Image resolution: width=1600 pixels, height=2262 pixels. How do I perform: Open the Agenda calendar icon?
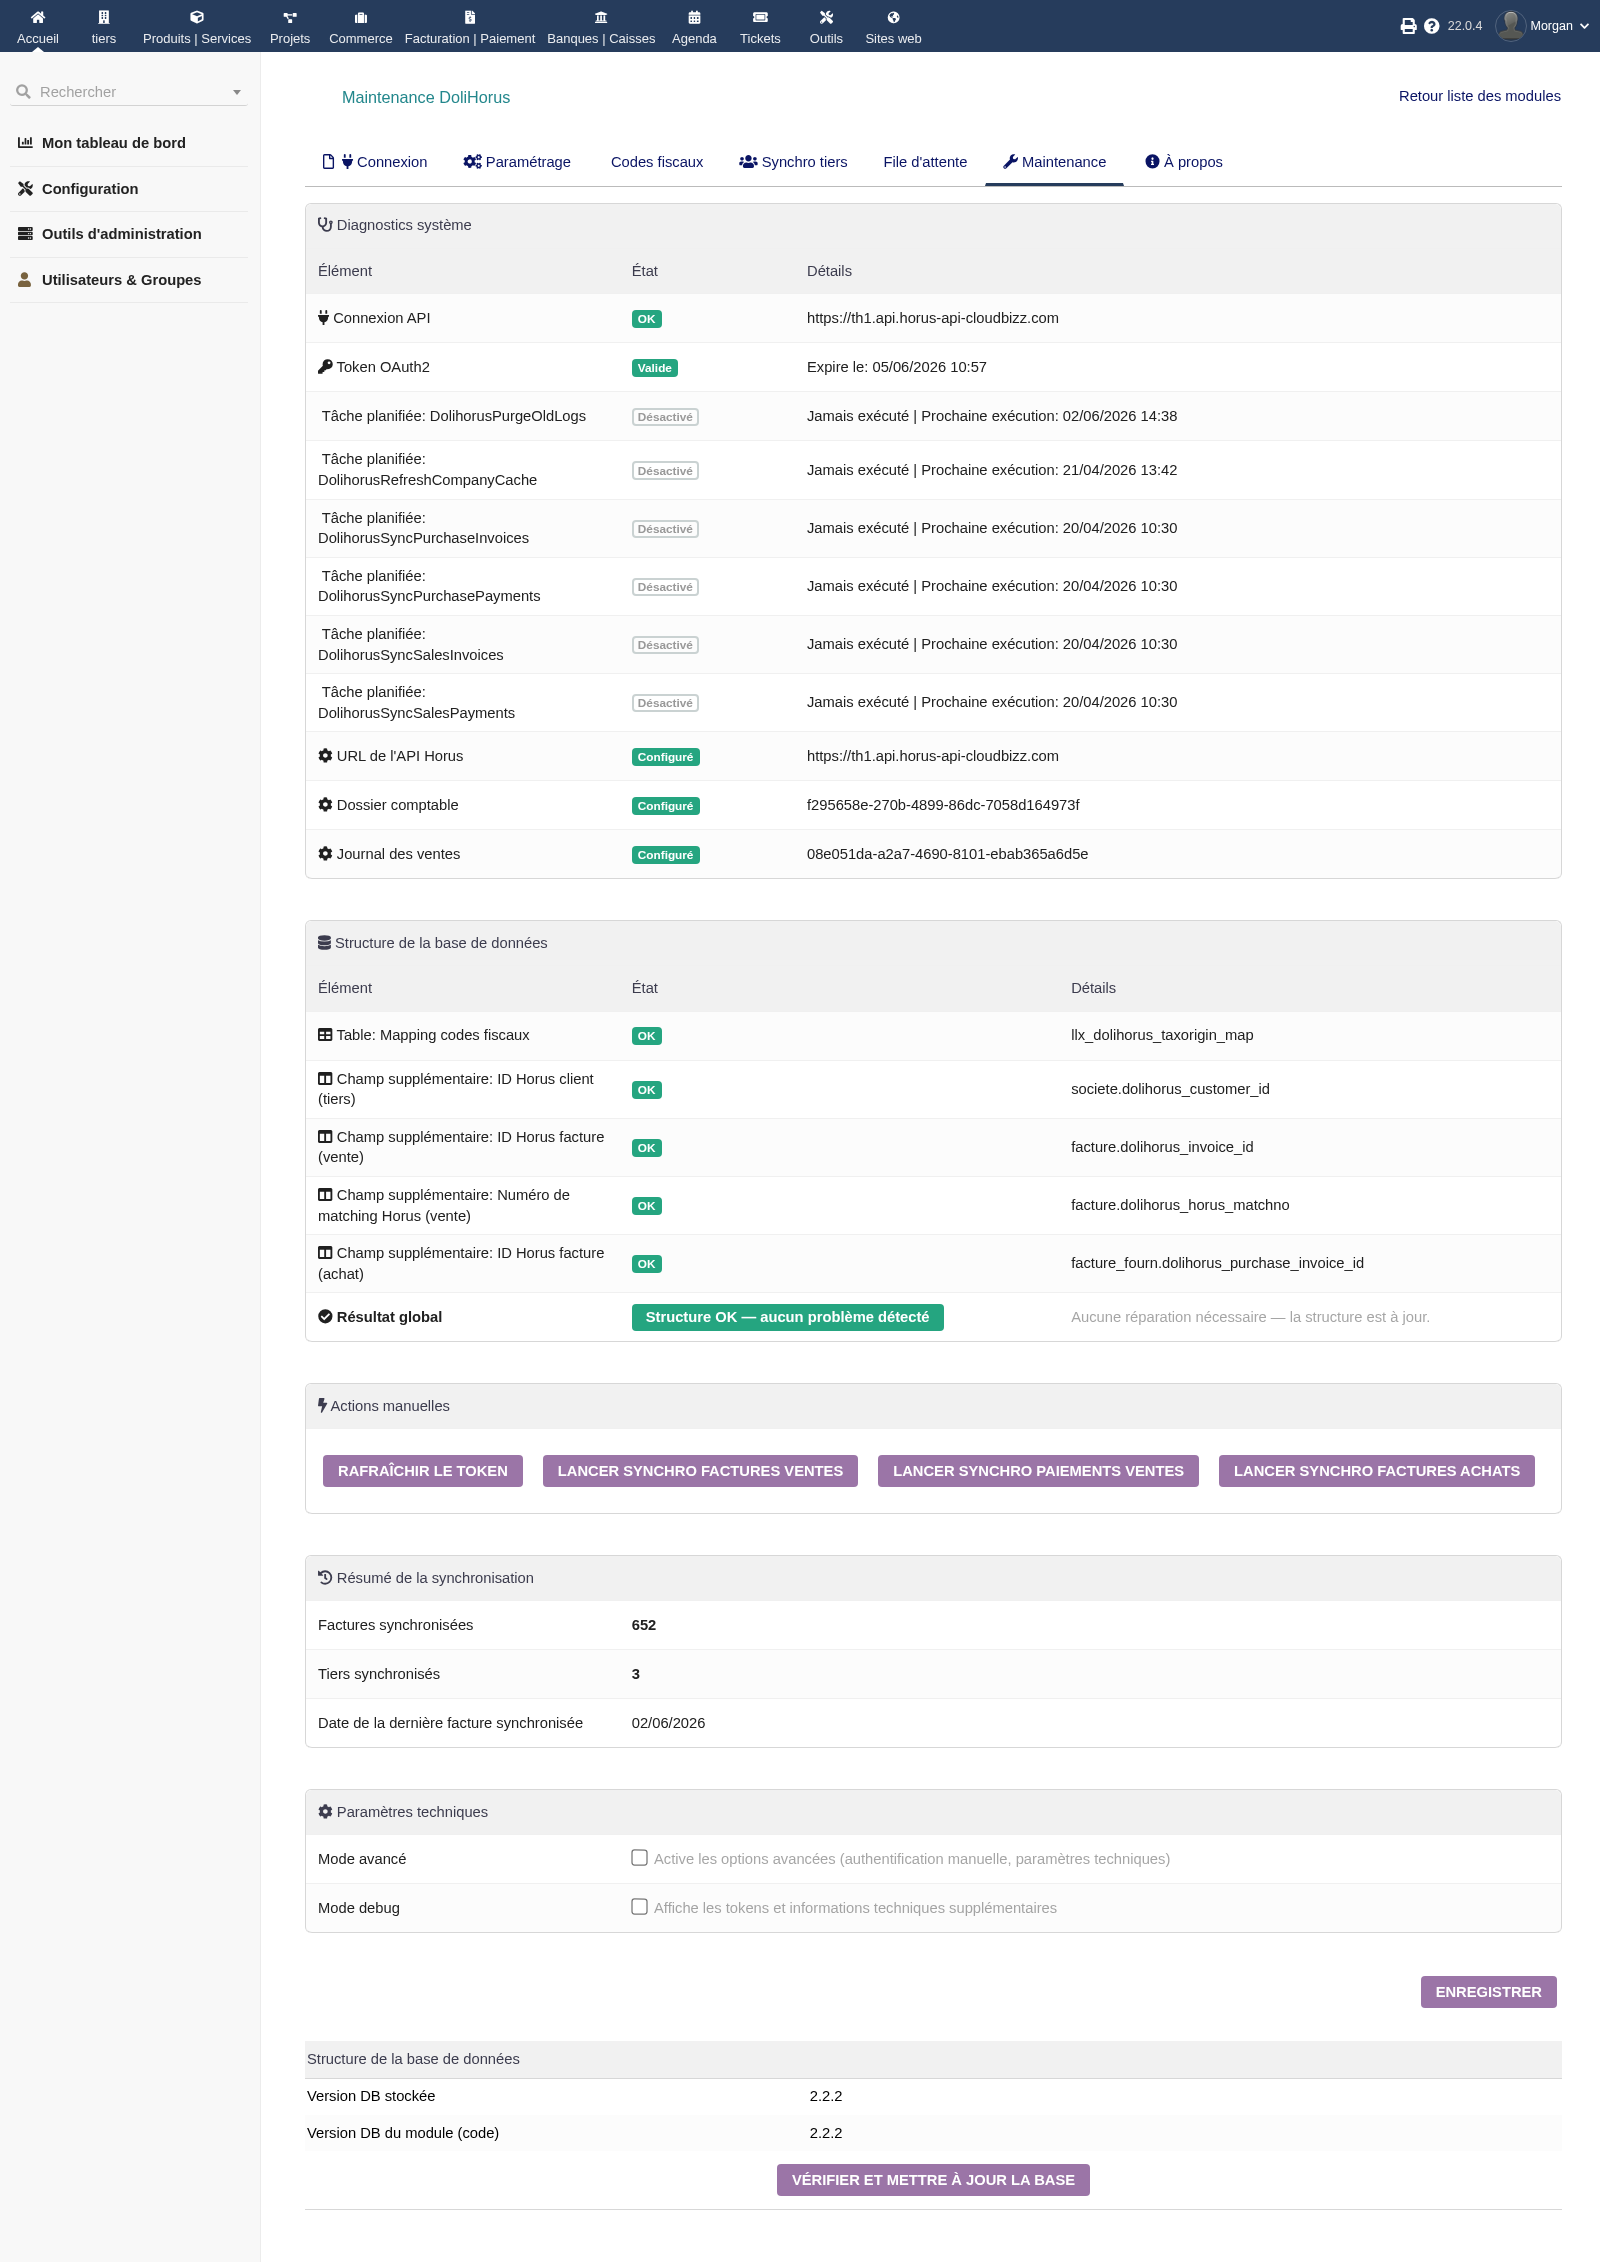(x=694, y=17)
